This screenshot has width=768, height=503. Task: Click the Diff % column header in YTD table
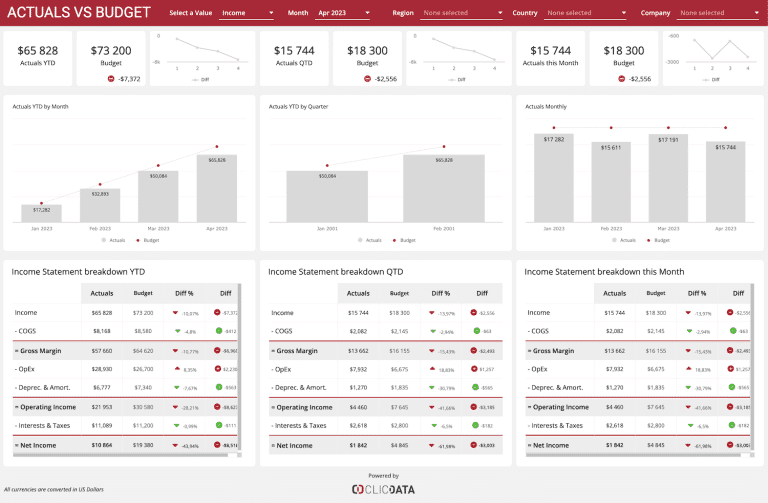(x=183, y=293)
